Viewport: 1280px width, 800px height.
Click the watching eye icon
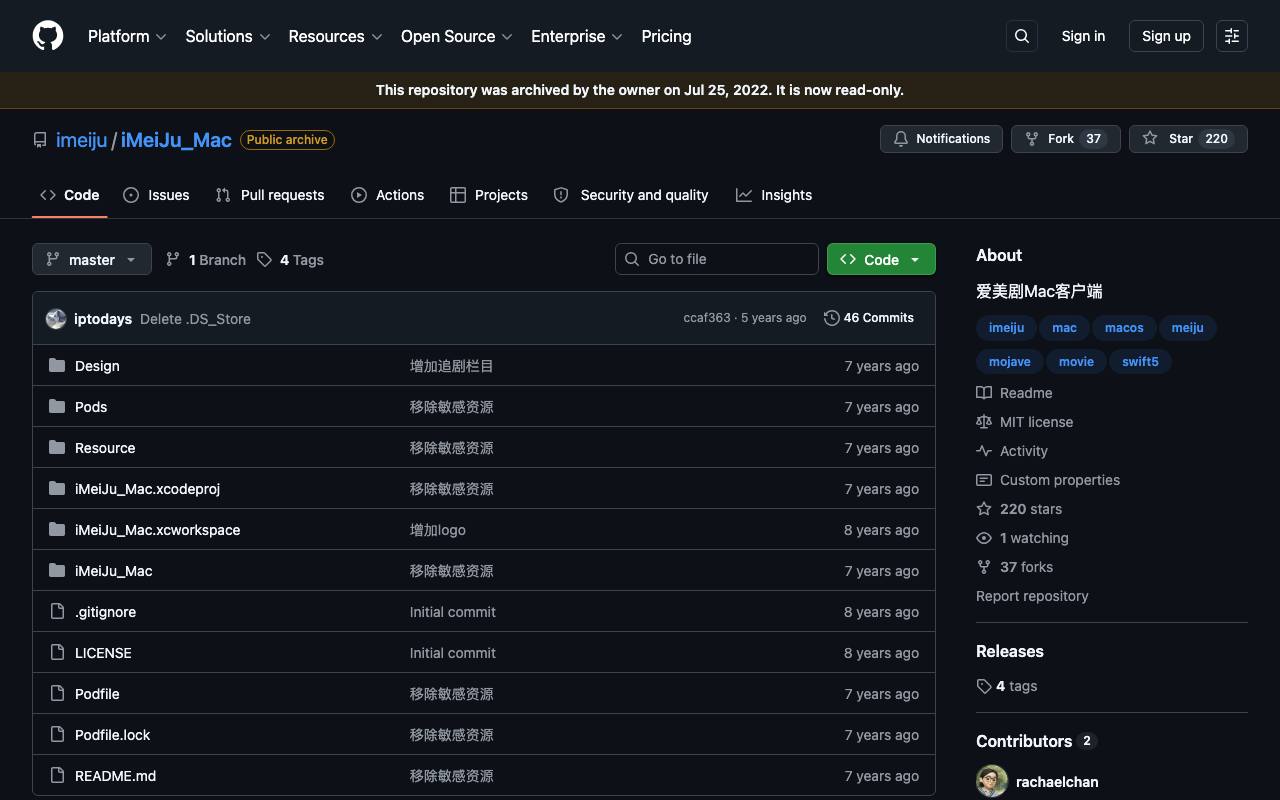click(984, 538)
